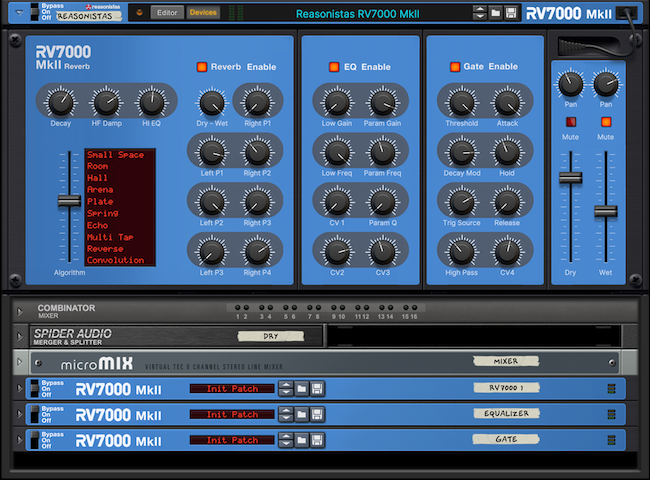Select the Small Space algorithm
Image resolution: width=650 pixels, height=480 pixels.
115,155
